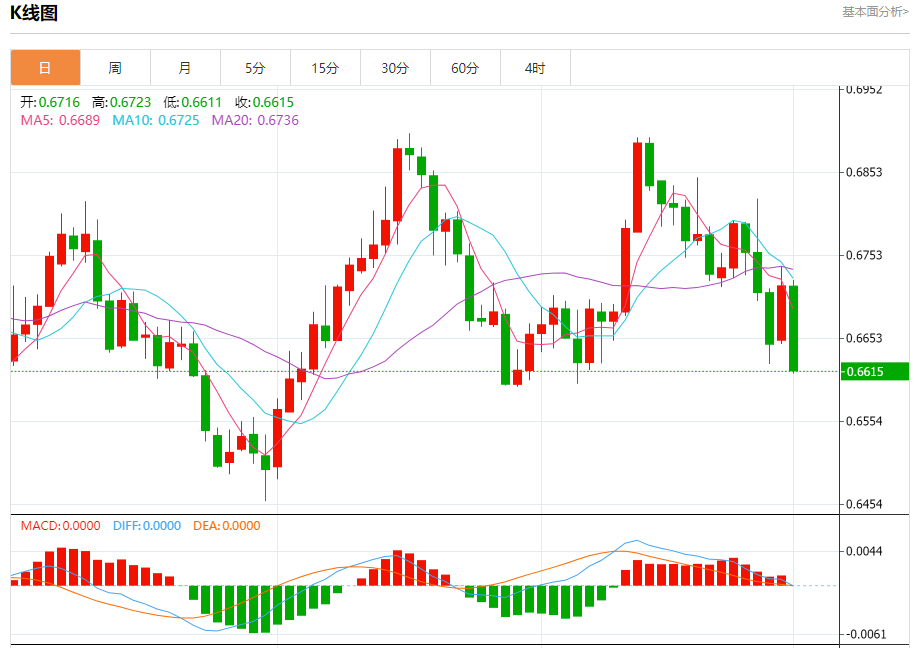Click the MA5: 0.6689 indicator label
Viewport: 922px width, 648px height.
pos(60,121)
